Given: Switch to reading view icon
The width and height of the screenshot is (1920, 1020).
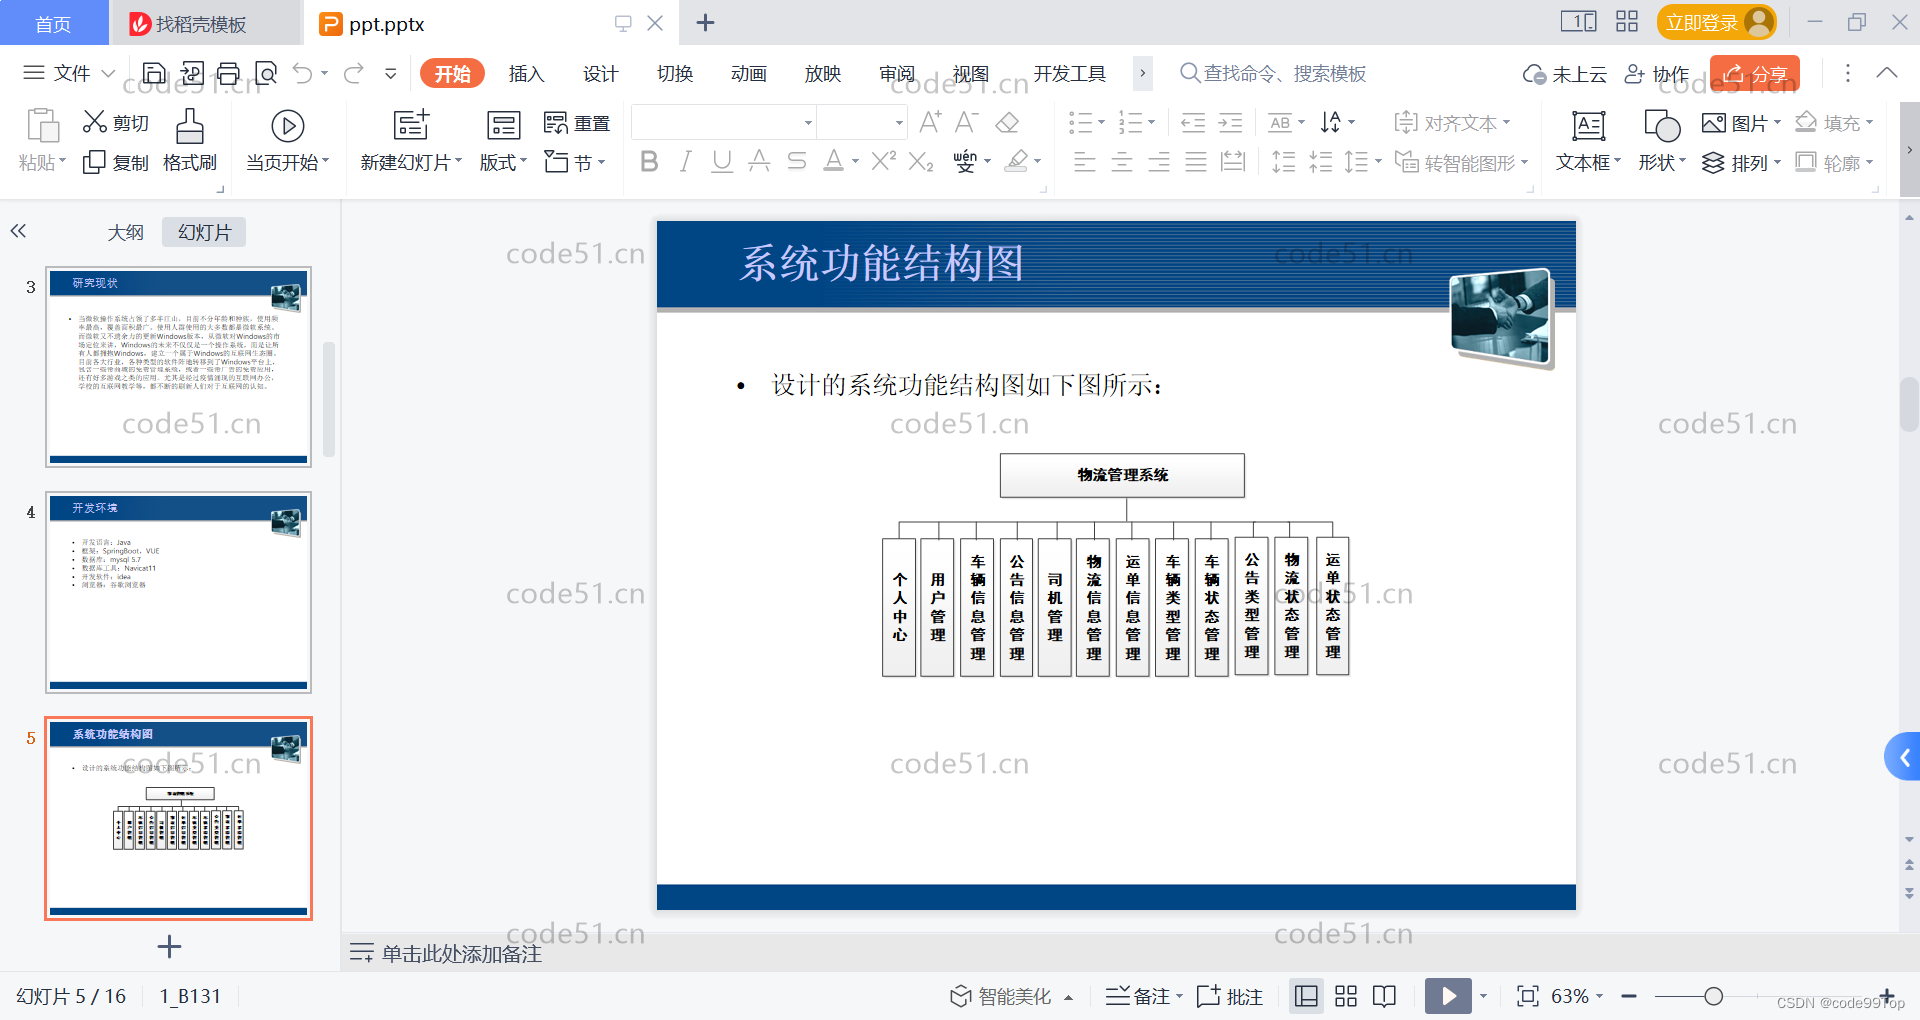Looking at the screenshot, I should click(1384, 996).
